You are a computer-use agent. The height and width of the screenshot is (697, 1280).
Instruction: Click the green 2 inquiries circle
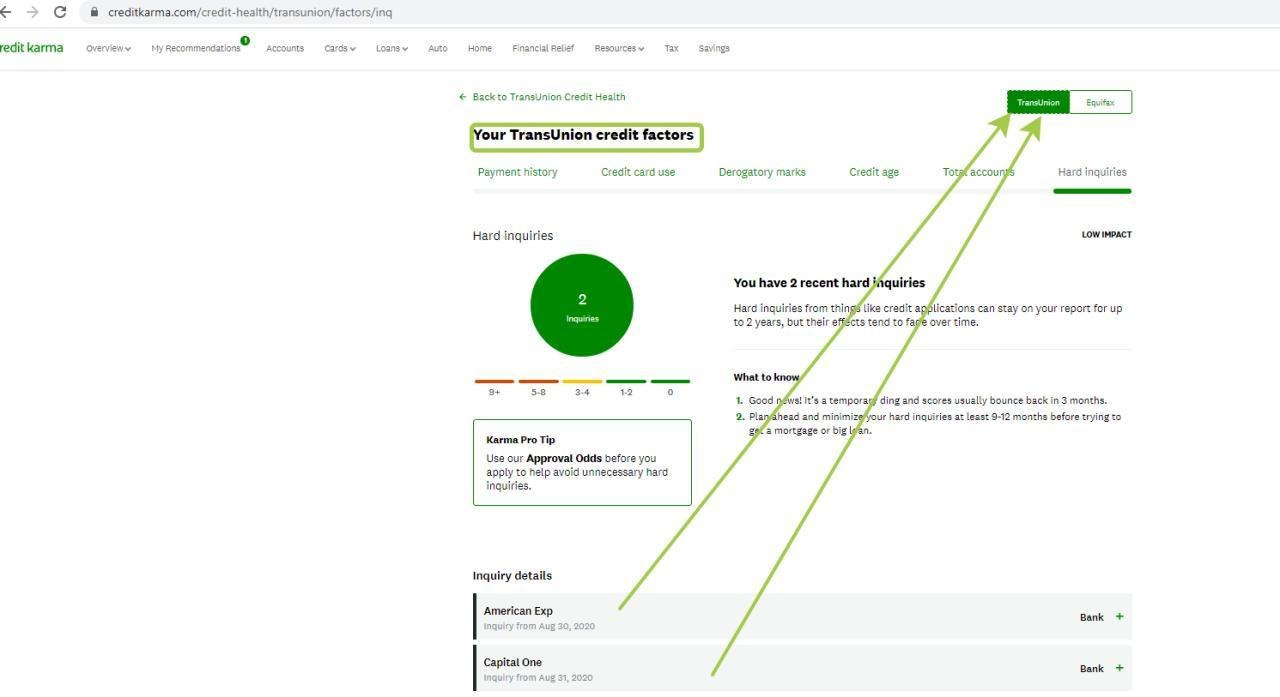click(x=582, y=305)
